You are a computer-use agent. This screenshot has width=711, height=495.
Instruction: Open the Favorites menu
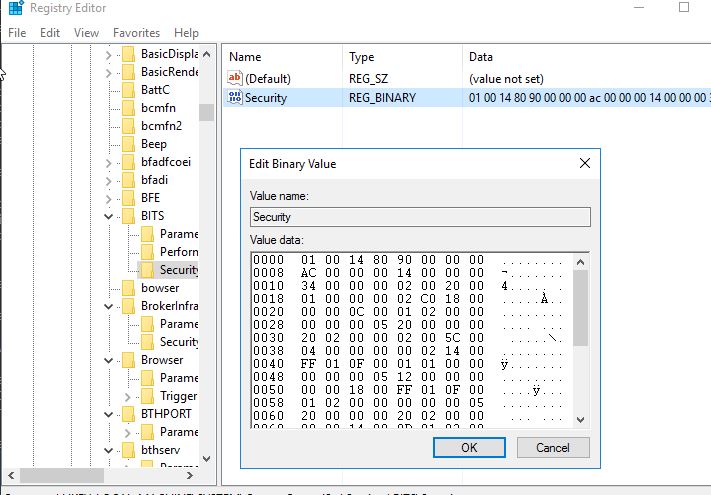pyautogui.click(x=135, y=33)
